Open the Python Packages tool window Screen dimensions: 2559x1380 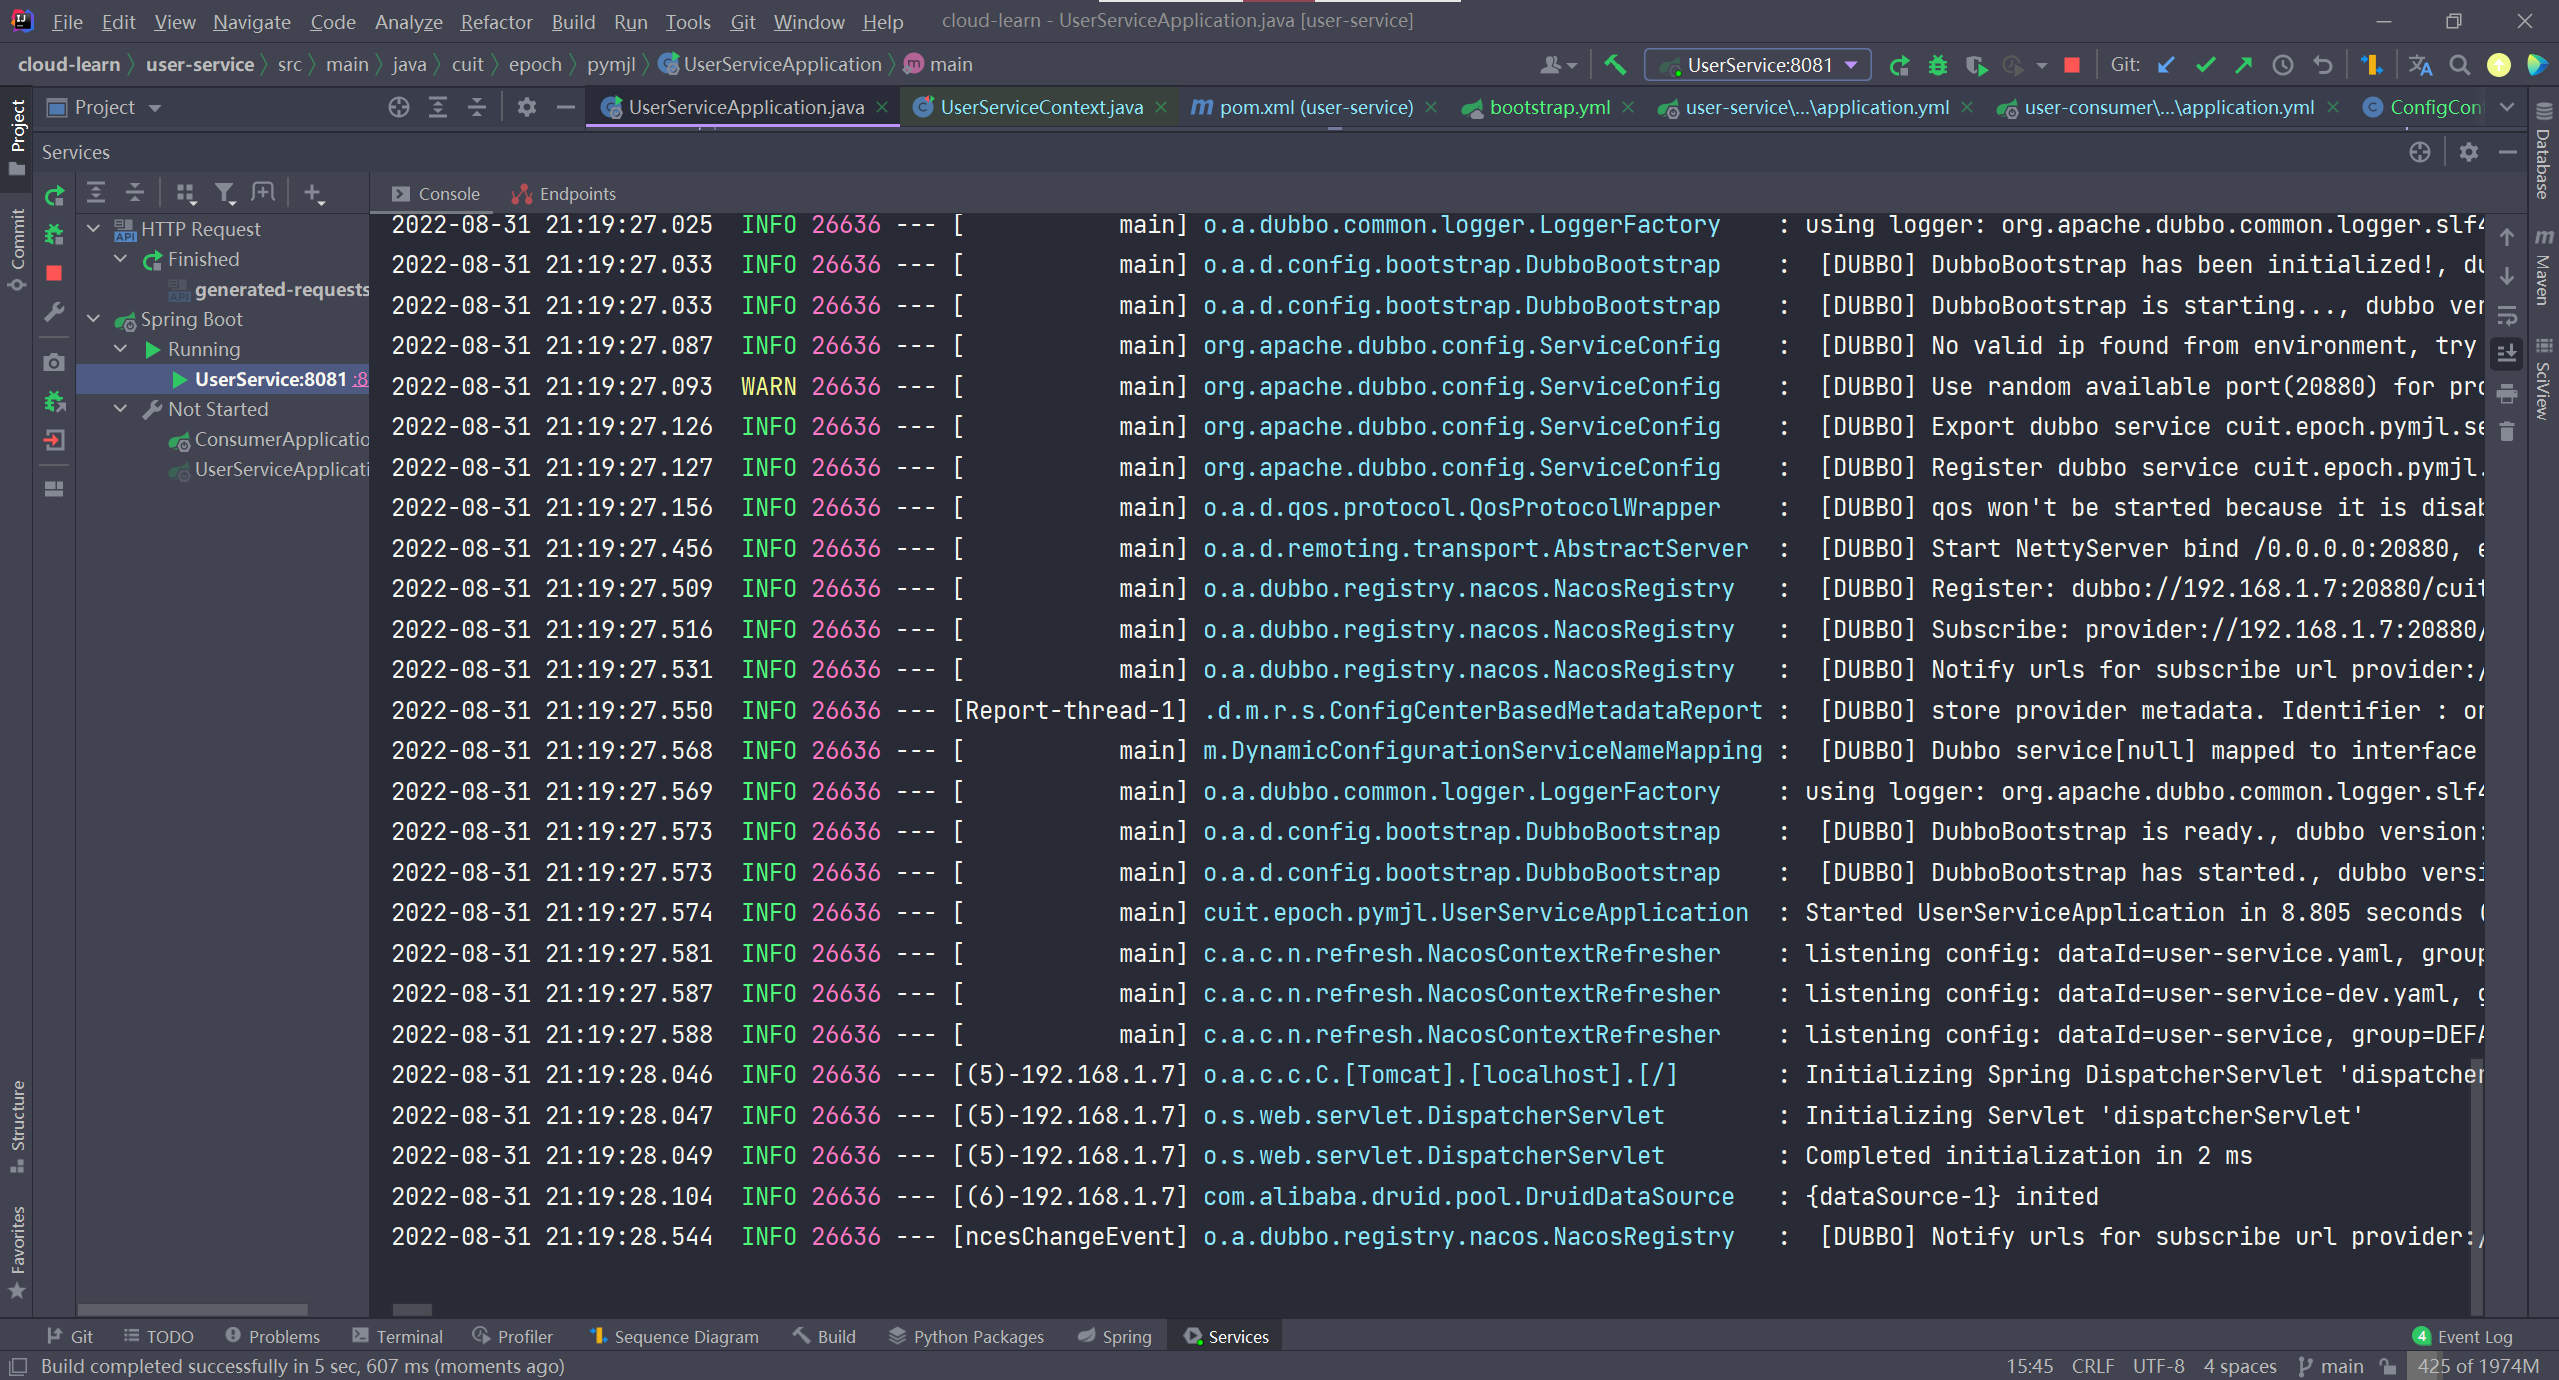(x=966, y=1336)
